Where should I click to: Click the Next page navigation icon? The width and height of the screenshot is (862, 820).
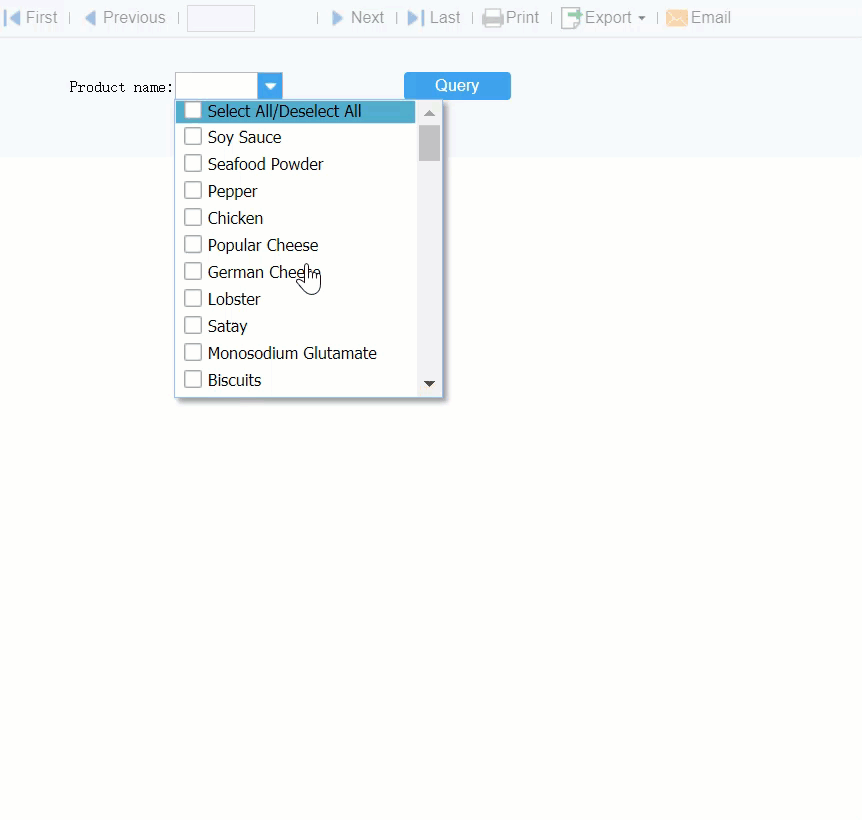click(339, 17)
